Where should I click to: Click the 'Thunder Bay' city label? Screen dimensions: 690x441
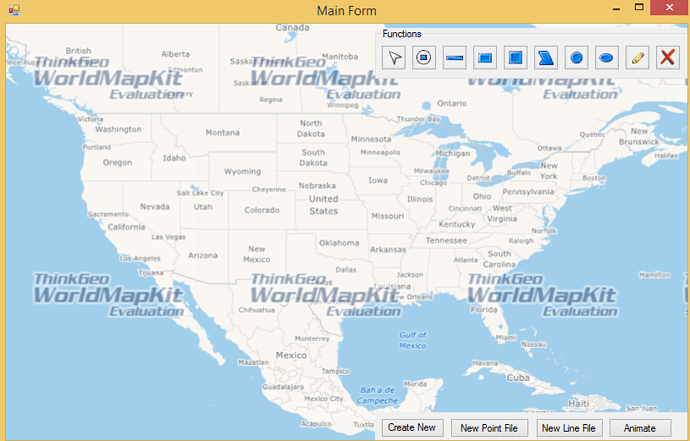[x=418, y=119]
